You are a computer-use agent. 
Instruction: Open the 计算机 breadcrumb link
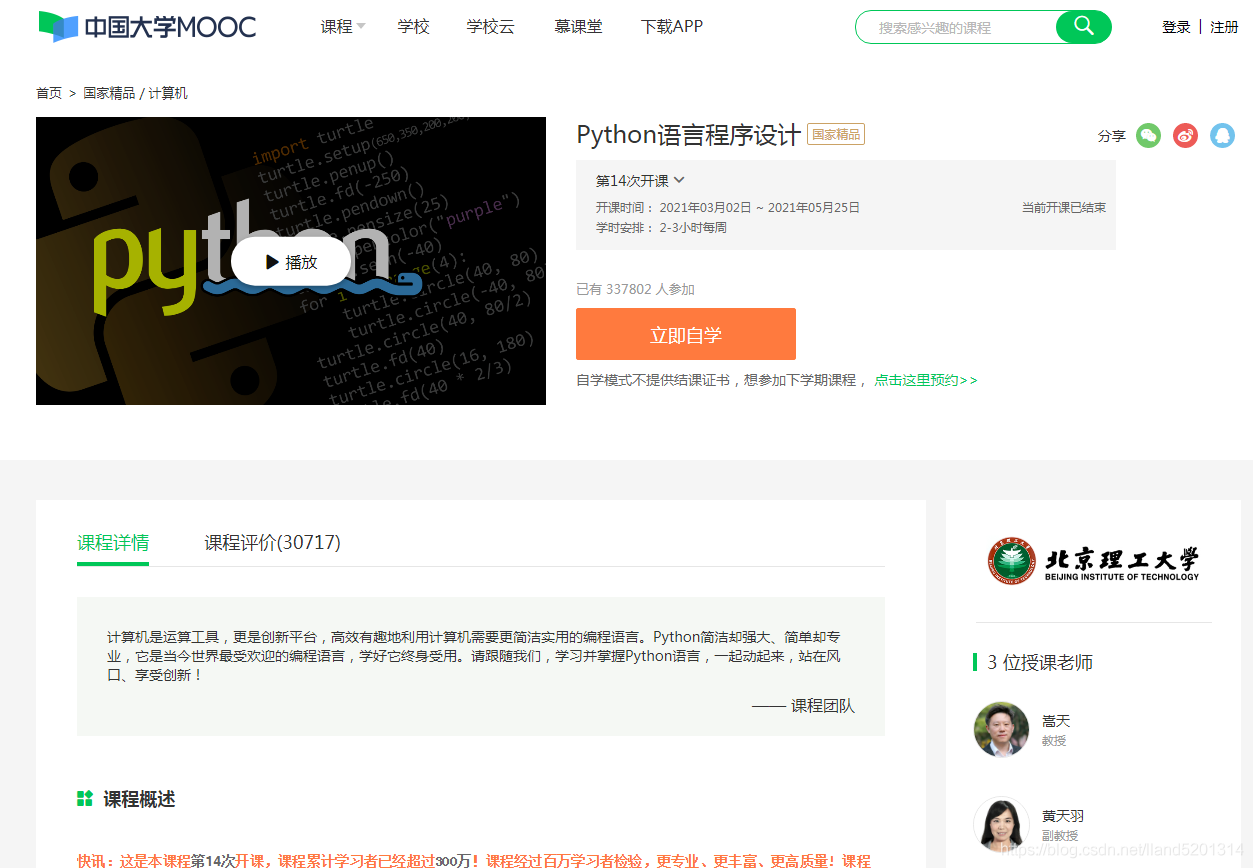[x=168, y=93]
